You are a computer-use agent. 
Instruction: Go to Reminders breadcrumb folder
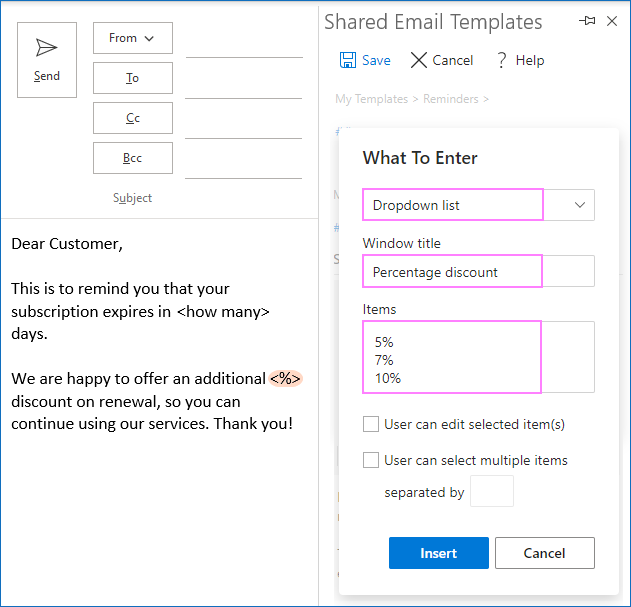pyautogui.click(x=451, y=99)
